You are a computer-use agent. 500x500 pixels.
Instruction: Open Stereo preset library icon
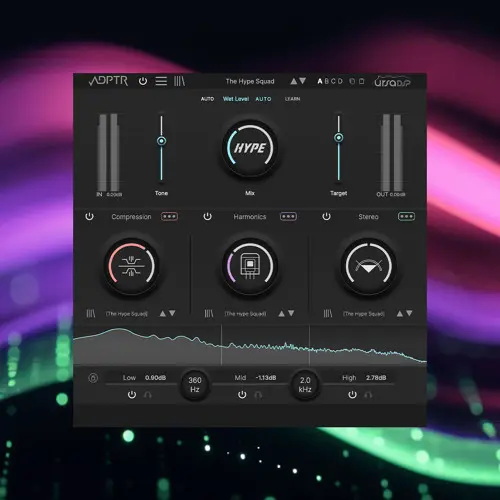click(x=328, y=314)
